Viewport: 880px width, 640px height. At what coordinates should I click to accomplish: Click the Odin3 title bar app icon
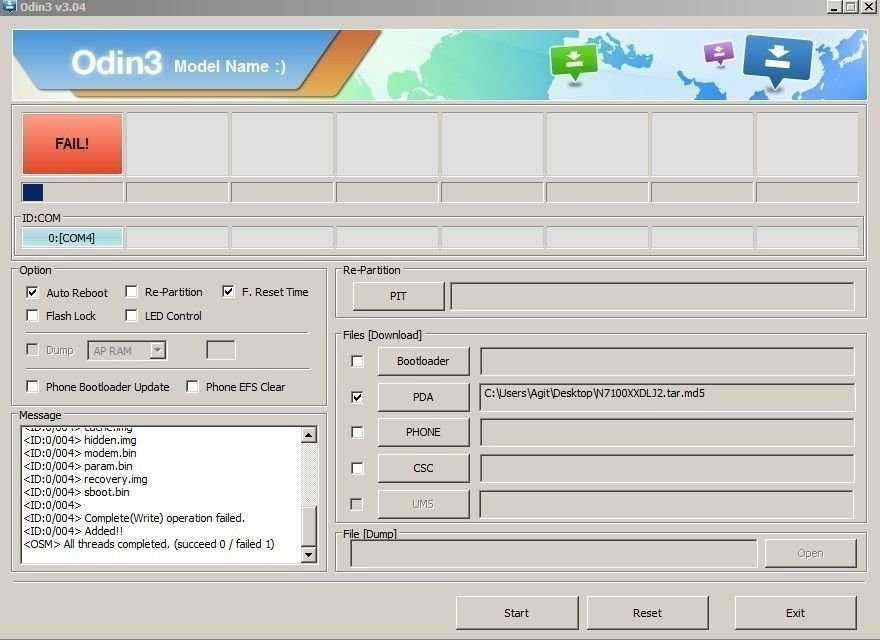9,7
